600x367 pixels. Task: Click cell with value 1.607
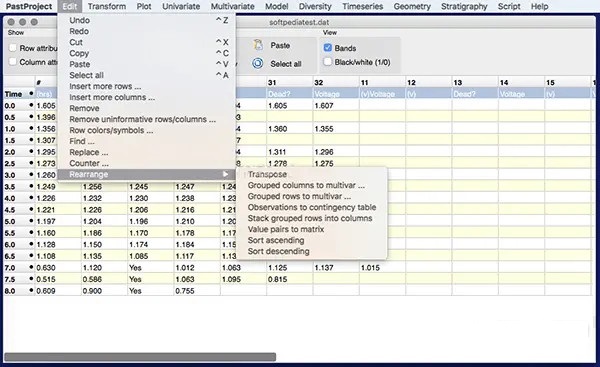tap(336, 106)
